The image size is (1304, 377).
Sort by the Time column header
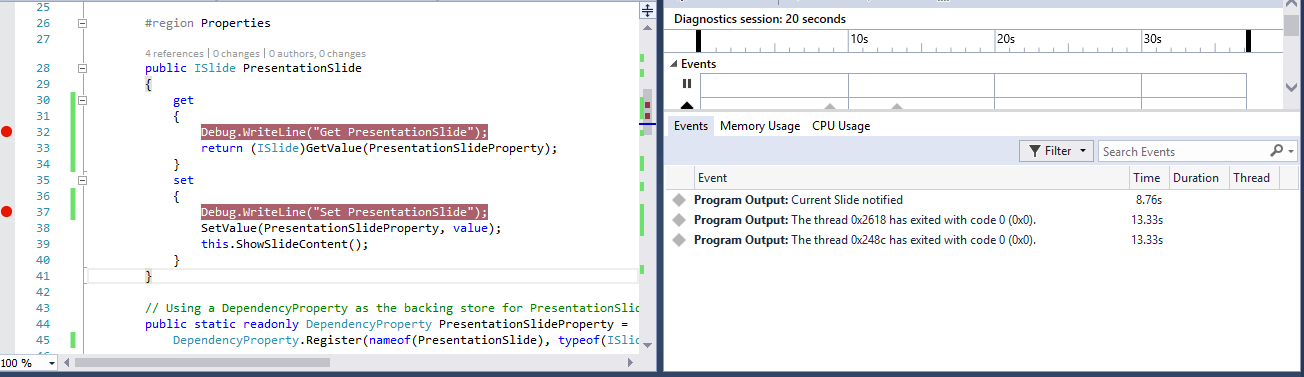click(1148, 178)
